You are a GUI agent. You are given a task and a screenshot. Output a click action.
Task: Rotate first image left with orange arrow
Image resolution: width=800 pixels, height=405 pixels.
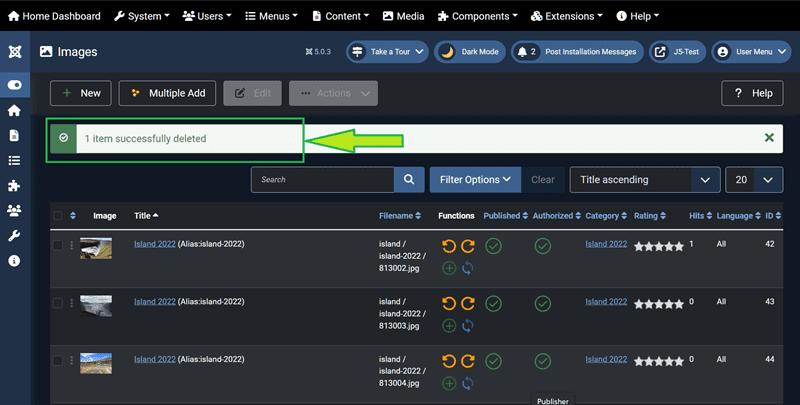click(x=448, y=246)
